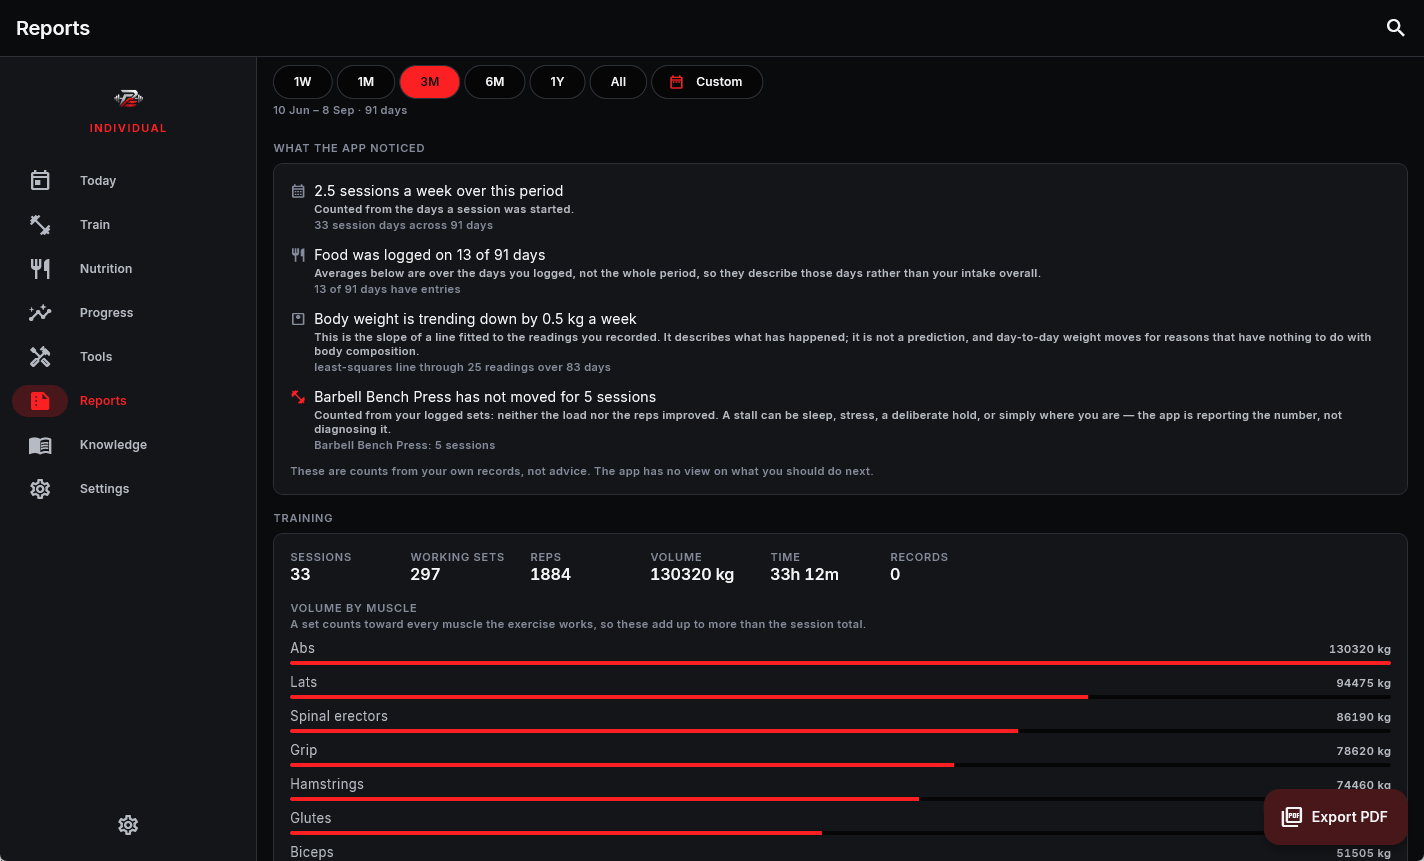Click the 'VOLUME BY MUSCLE' label
The image size is (1424, 861).
(x=354, y=608)
